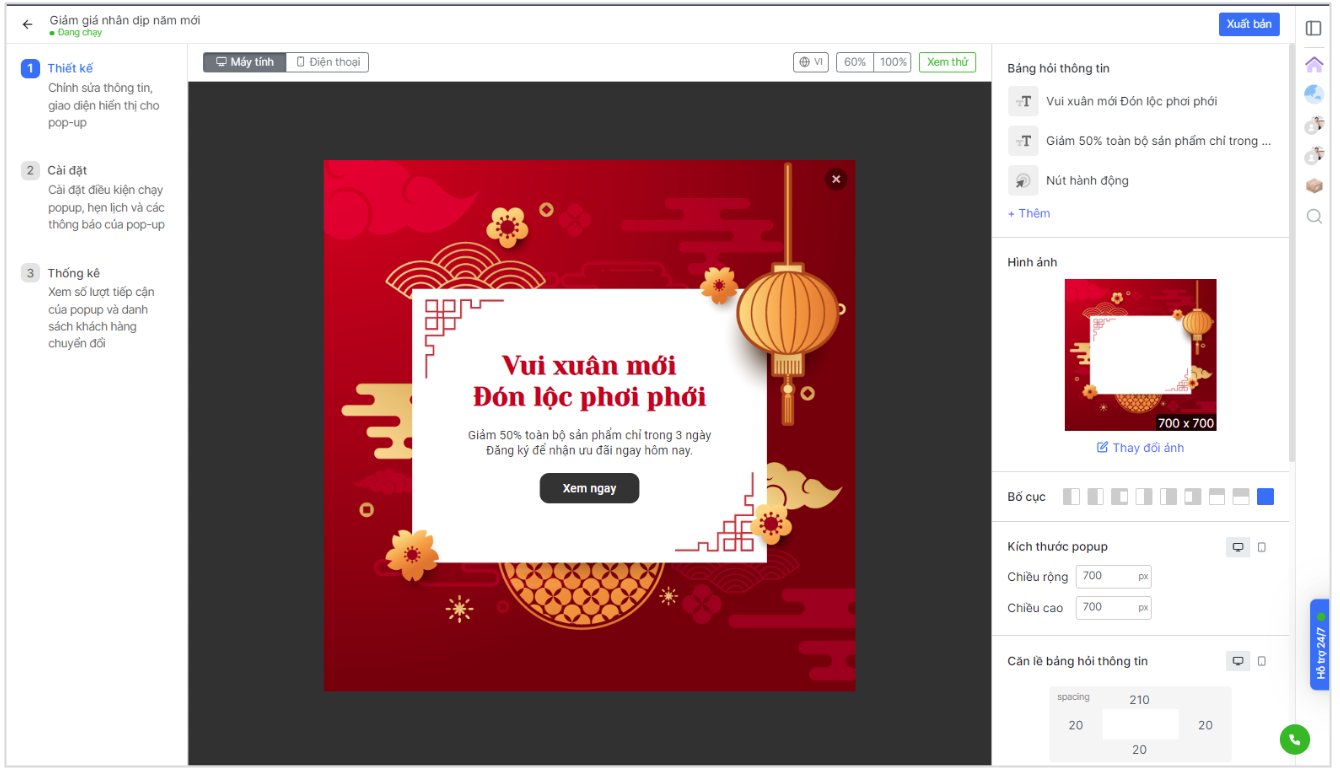The image size is (1340, 772).
Task: Go to step 2 Cài đặt
Action: [x=67, y=170]
